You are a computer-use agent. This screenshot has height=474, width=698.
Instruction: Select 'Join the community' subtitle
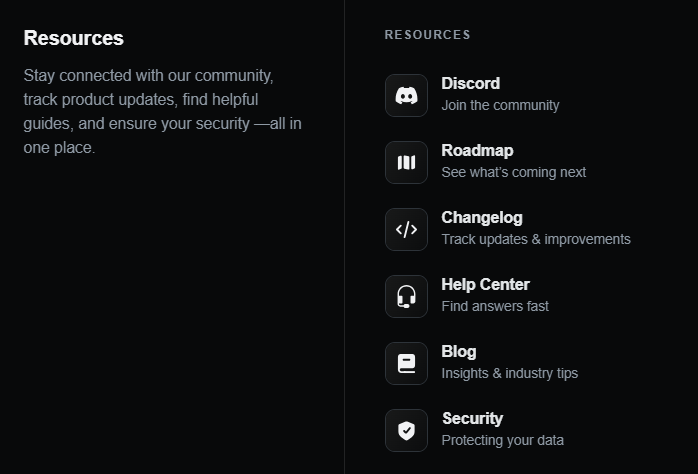pyautogui.click(x=500, y=106)
